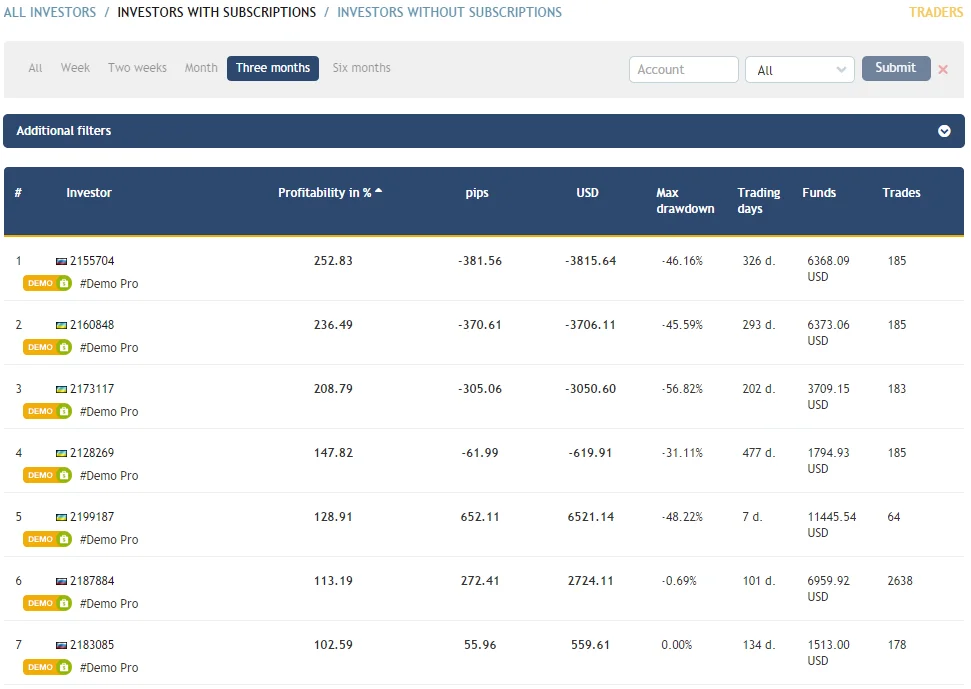
Task: Click profitability value 252.83
Action: click(x=333, y=261)
